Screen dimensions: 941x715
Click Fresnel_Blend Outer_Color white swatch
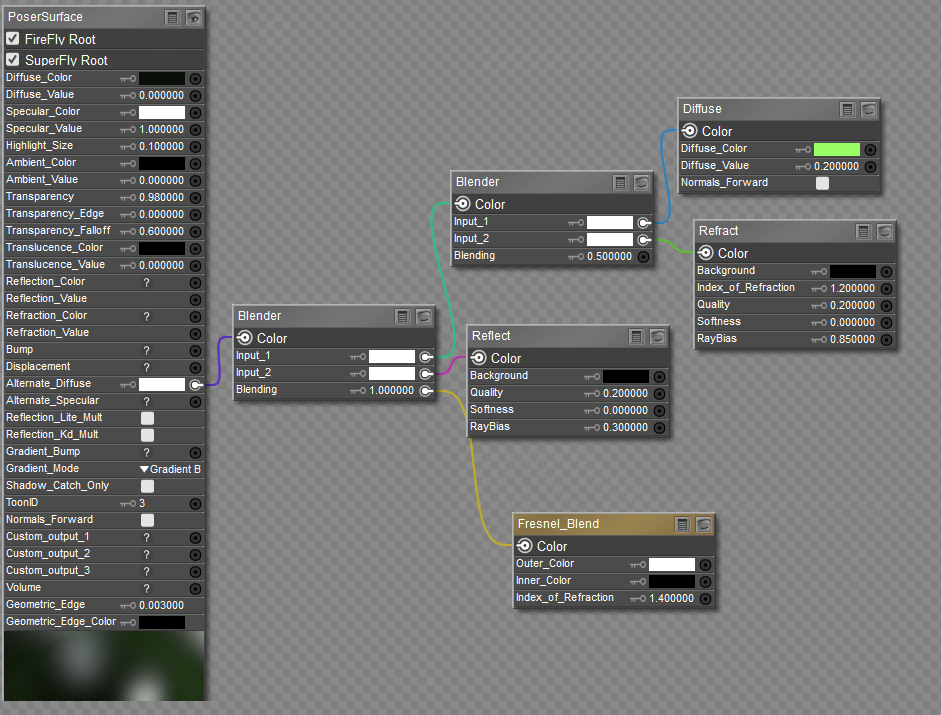pos(672,565)
